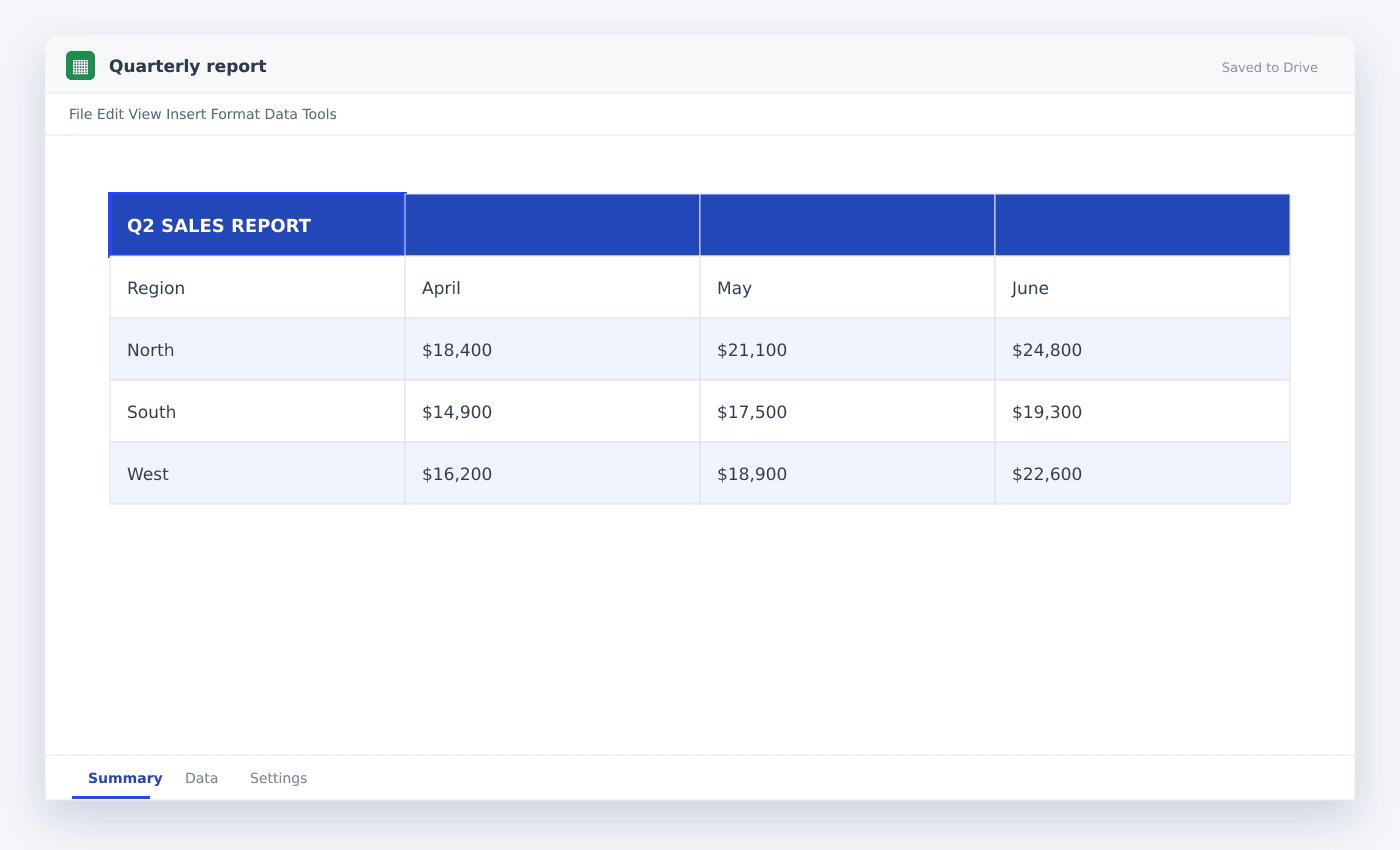
Task: Select the $19,300 cell
Action: [1142, 412]
